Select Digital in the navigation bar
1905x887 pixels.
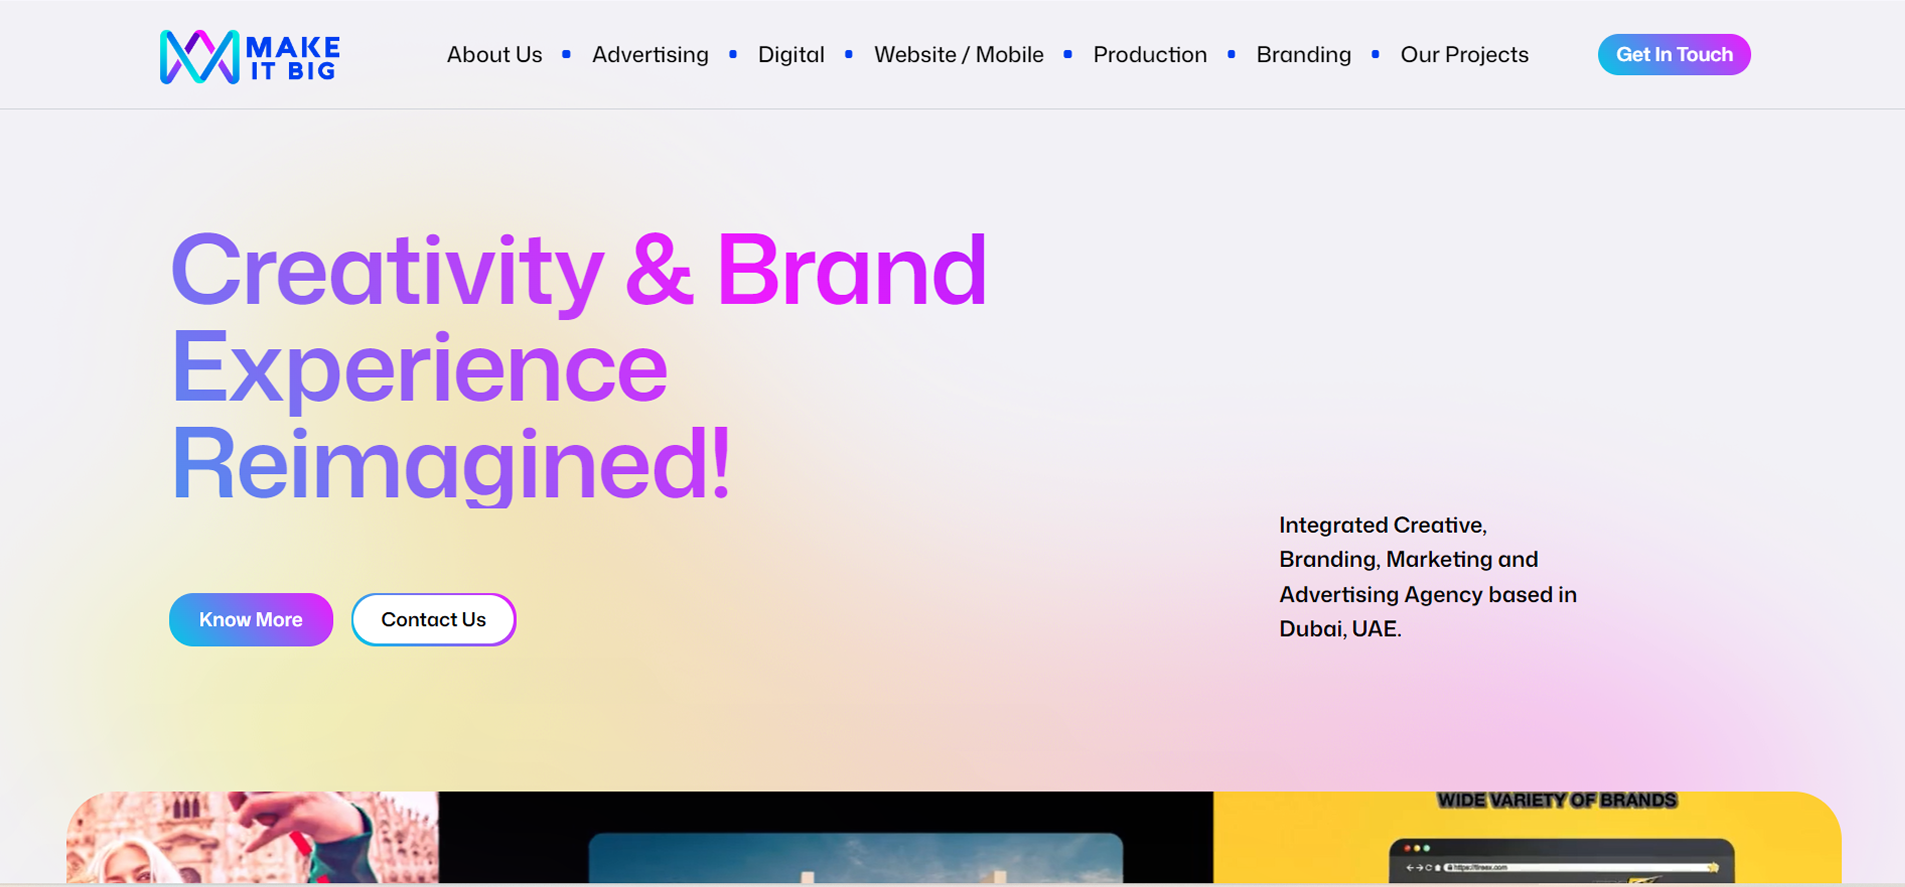tap(791, 55)
